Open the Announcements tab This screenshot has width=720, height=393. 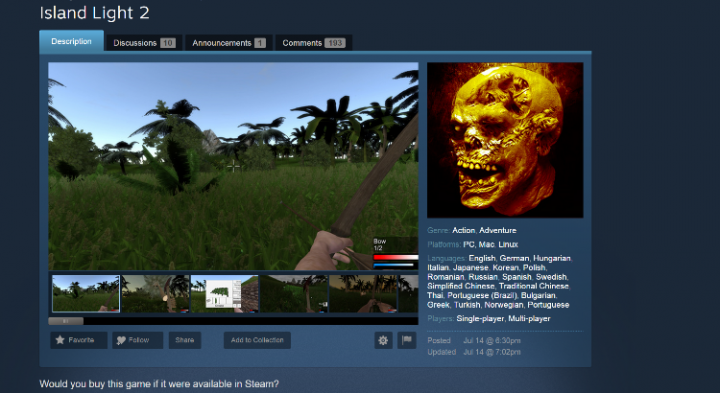click(x=229, y=43)
